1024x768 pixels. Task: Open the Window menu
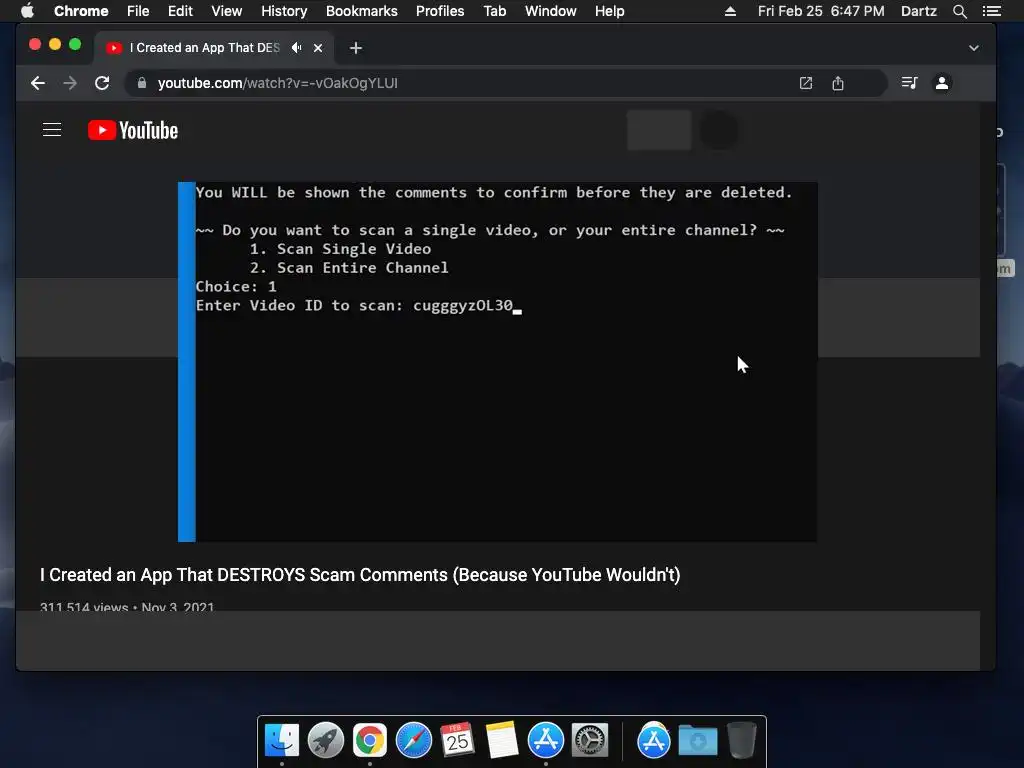point(551,11)
